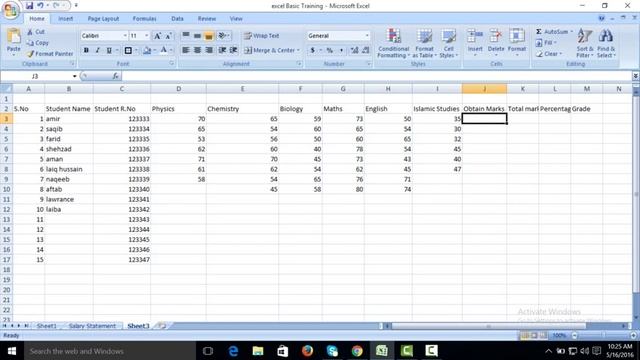Open Sheet1 worksheet tab
The image size is (640, 360).
[x=47, y=326]
